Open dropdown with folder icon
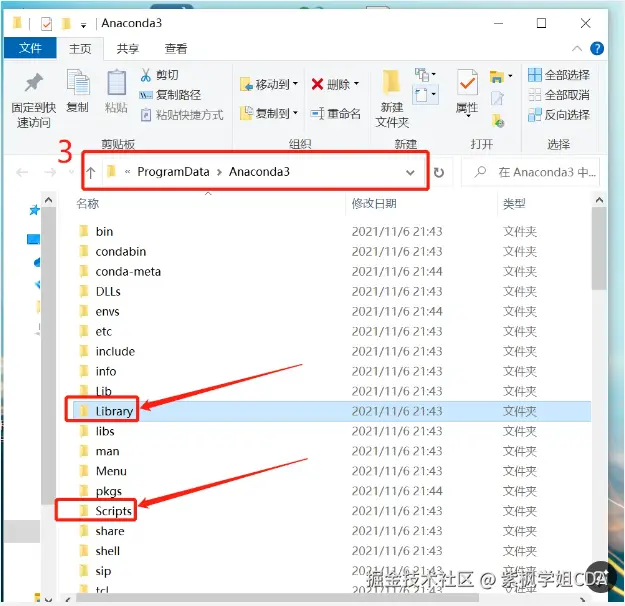Screen dimensions: 625x606 point(501,76)
